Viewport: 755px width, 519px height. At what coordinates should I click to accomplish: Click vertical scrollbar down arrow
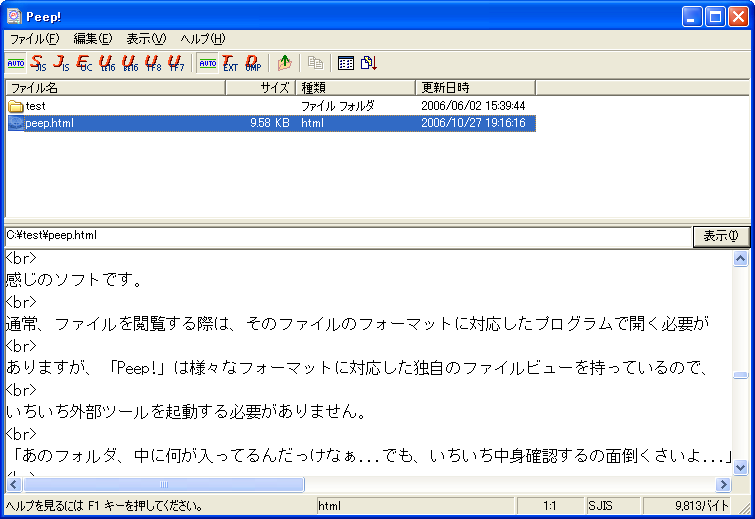[x=741, y=467]
